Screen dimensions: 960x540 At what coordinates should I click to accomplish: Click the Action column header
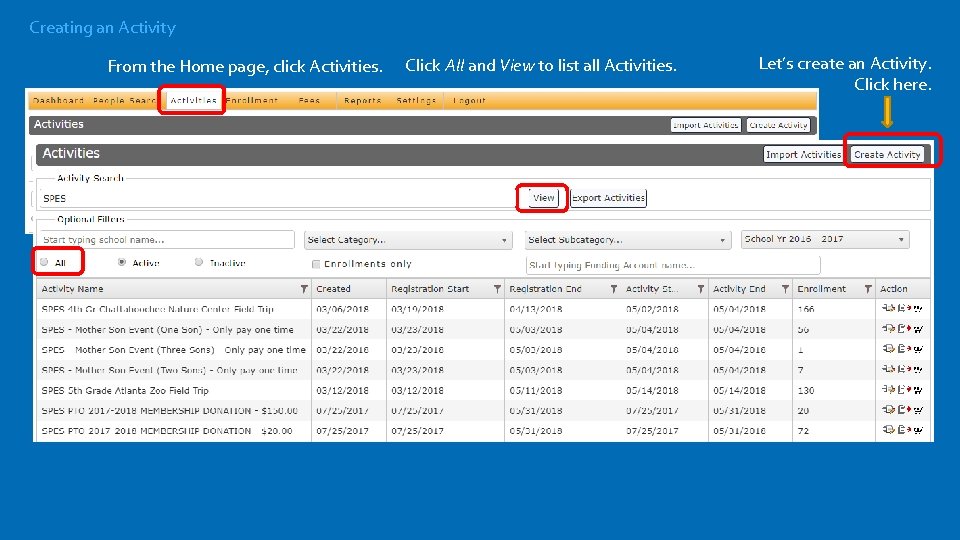[893, 289]
